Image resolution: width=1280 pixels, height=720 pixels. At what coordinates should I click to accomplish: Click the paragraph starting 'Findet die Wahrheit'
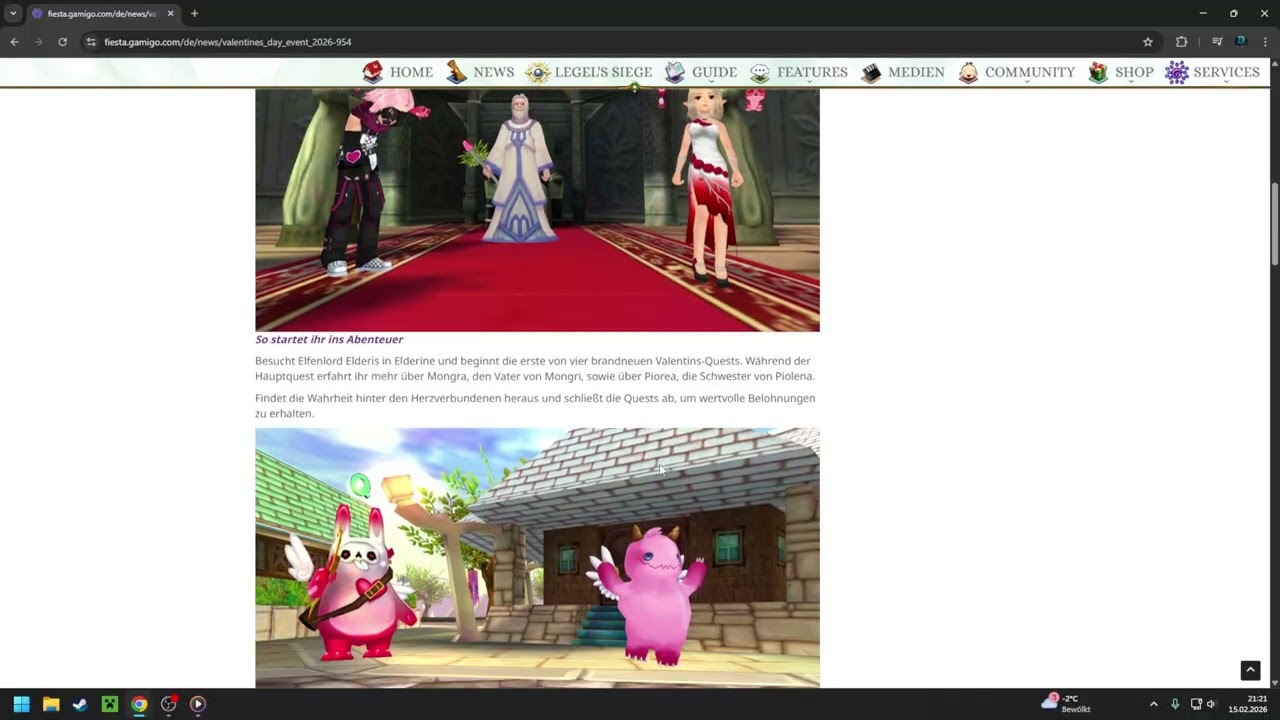click(x=535, y=406)
